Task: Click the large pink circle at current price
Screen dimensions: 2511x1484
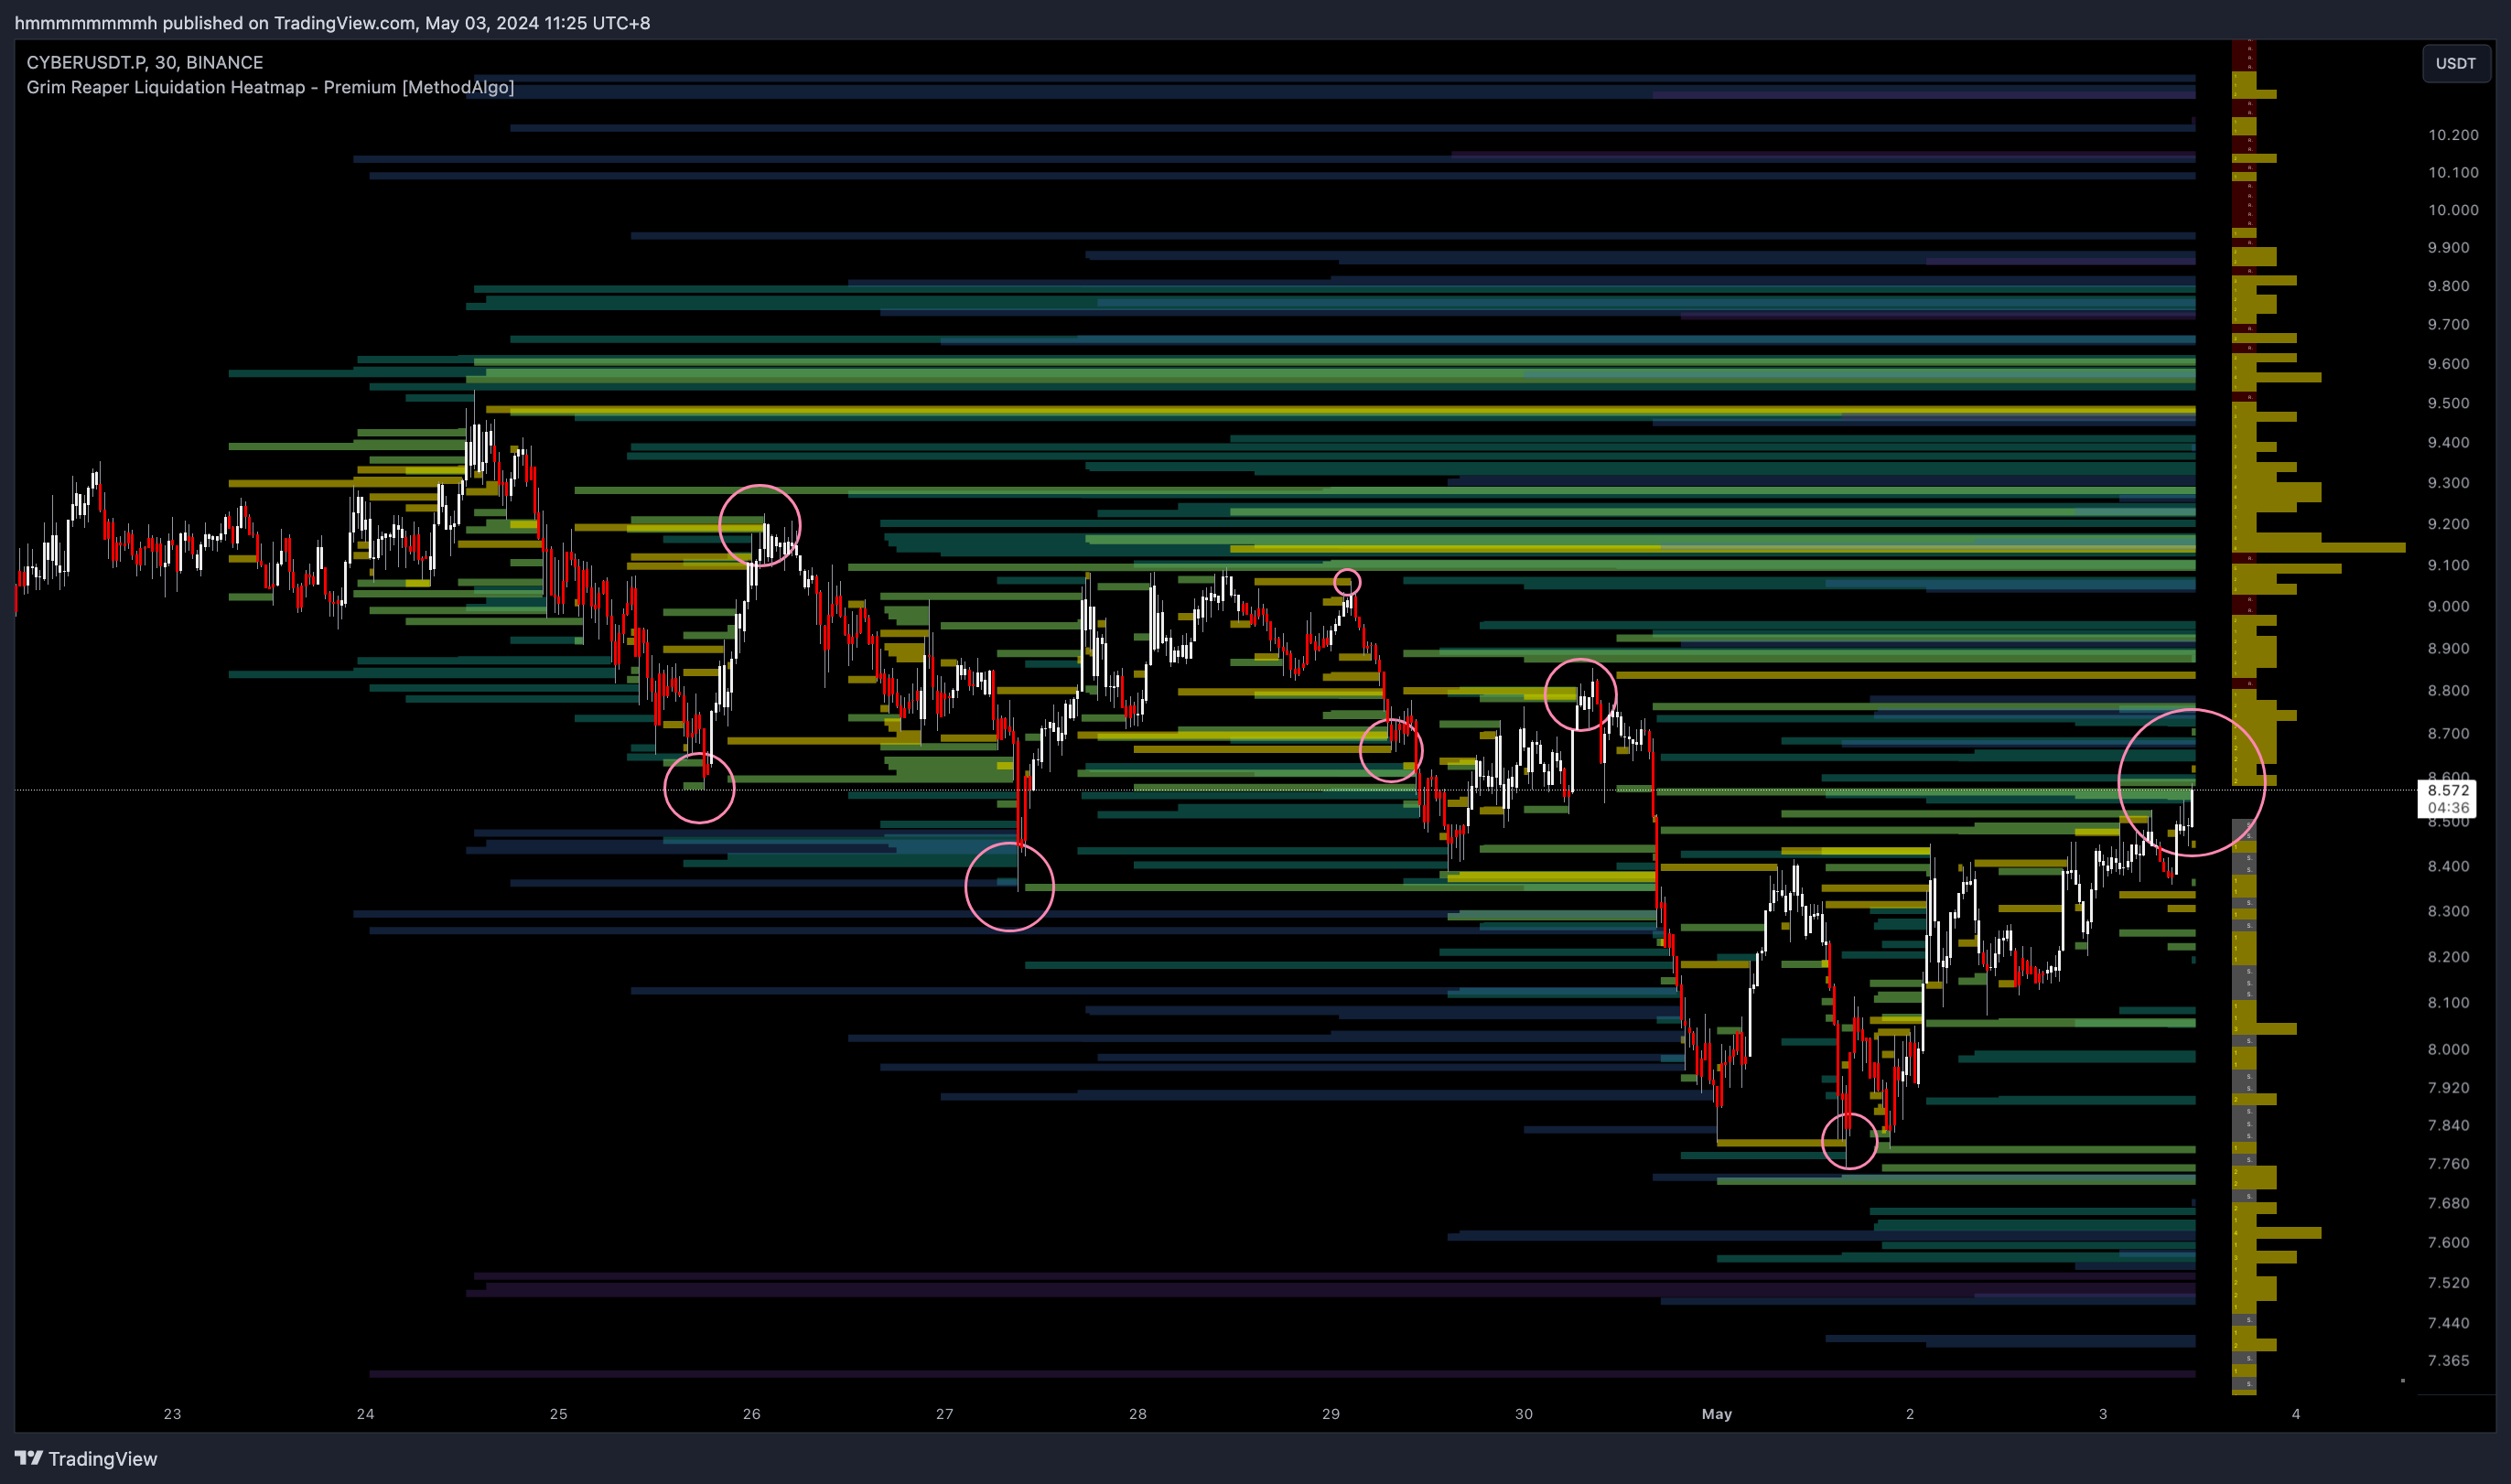Action: pos(2191,782)
